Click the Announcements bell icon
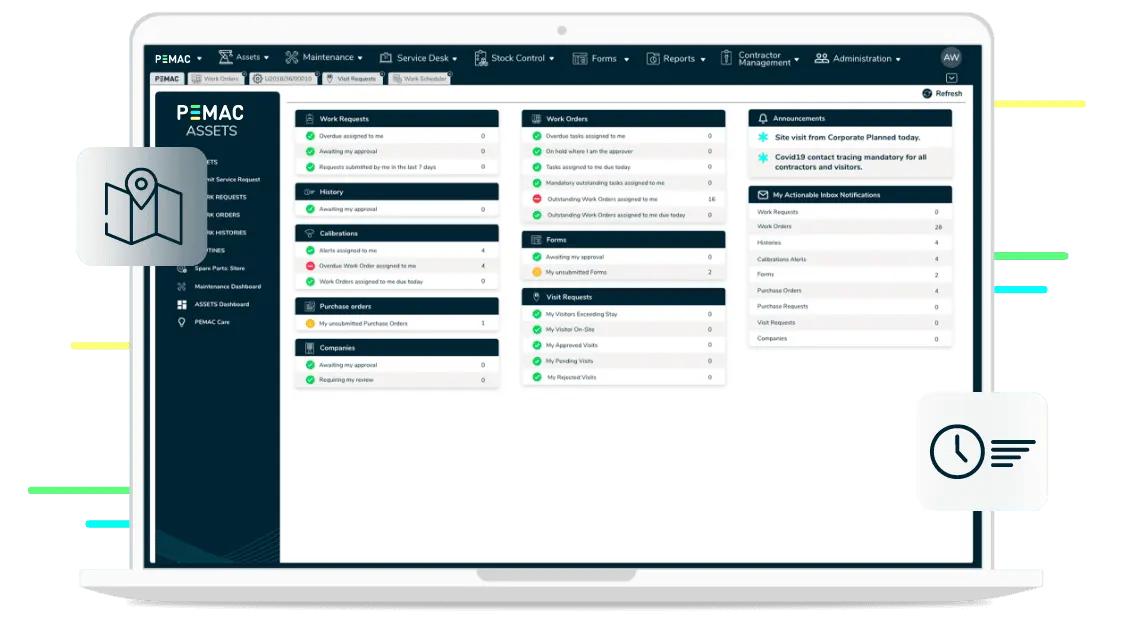 (x=762, y=119)
